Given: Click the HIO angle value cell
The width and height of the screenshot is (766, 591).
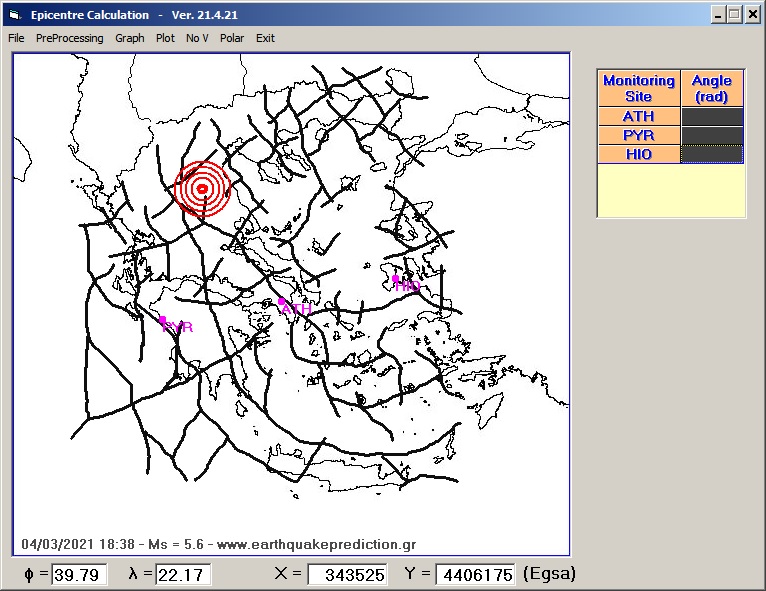Looking at the screenshot, I should [x=711, y=154].
